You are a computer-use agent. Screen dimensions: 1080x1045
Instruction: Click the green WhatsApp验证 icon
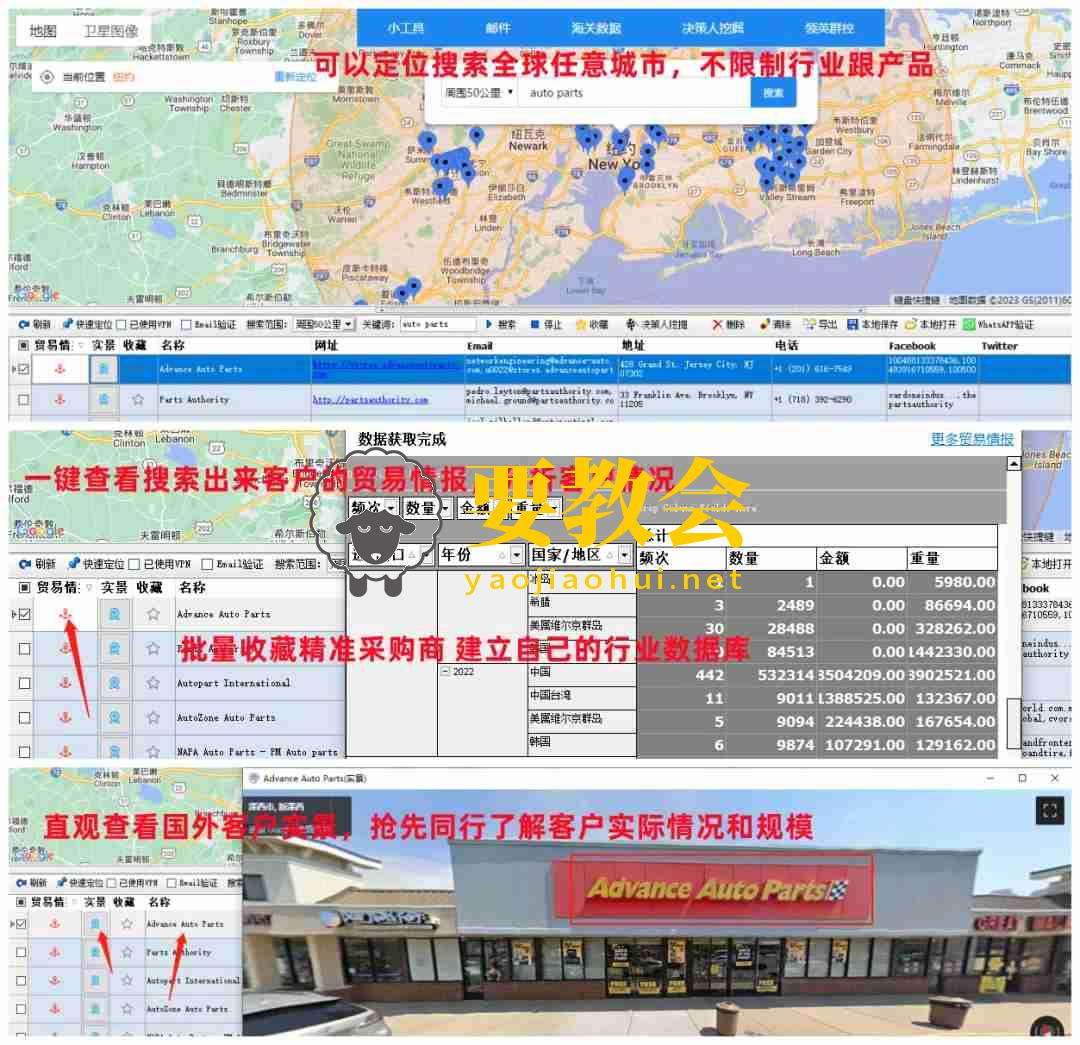point(969,324)
